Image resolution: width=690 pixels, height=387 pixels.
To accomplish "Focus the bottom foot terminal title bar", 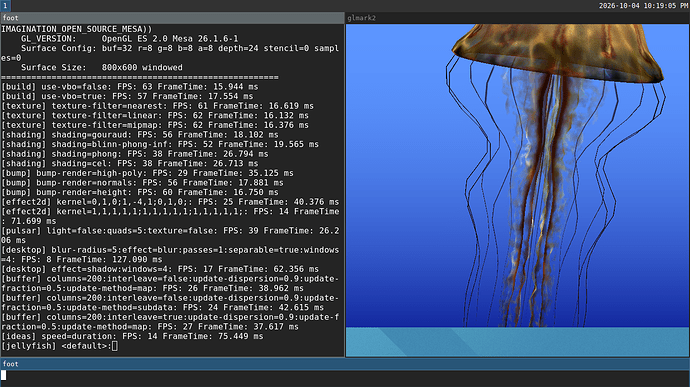I will click(345, 364).
